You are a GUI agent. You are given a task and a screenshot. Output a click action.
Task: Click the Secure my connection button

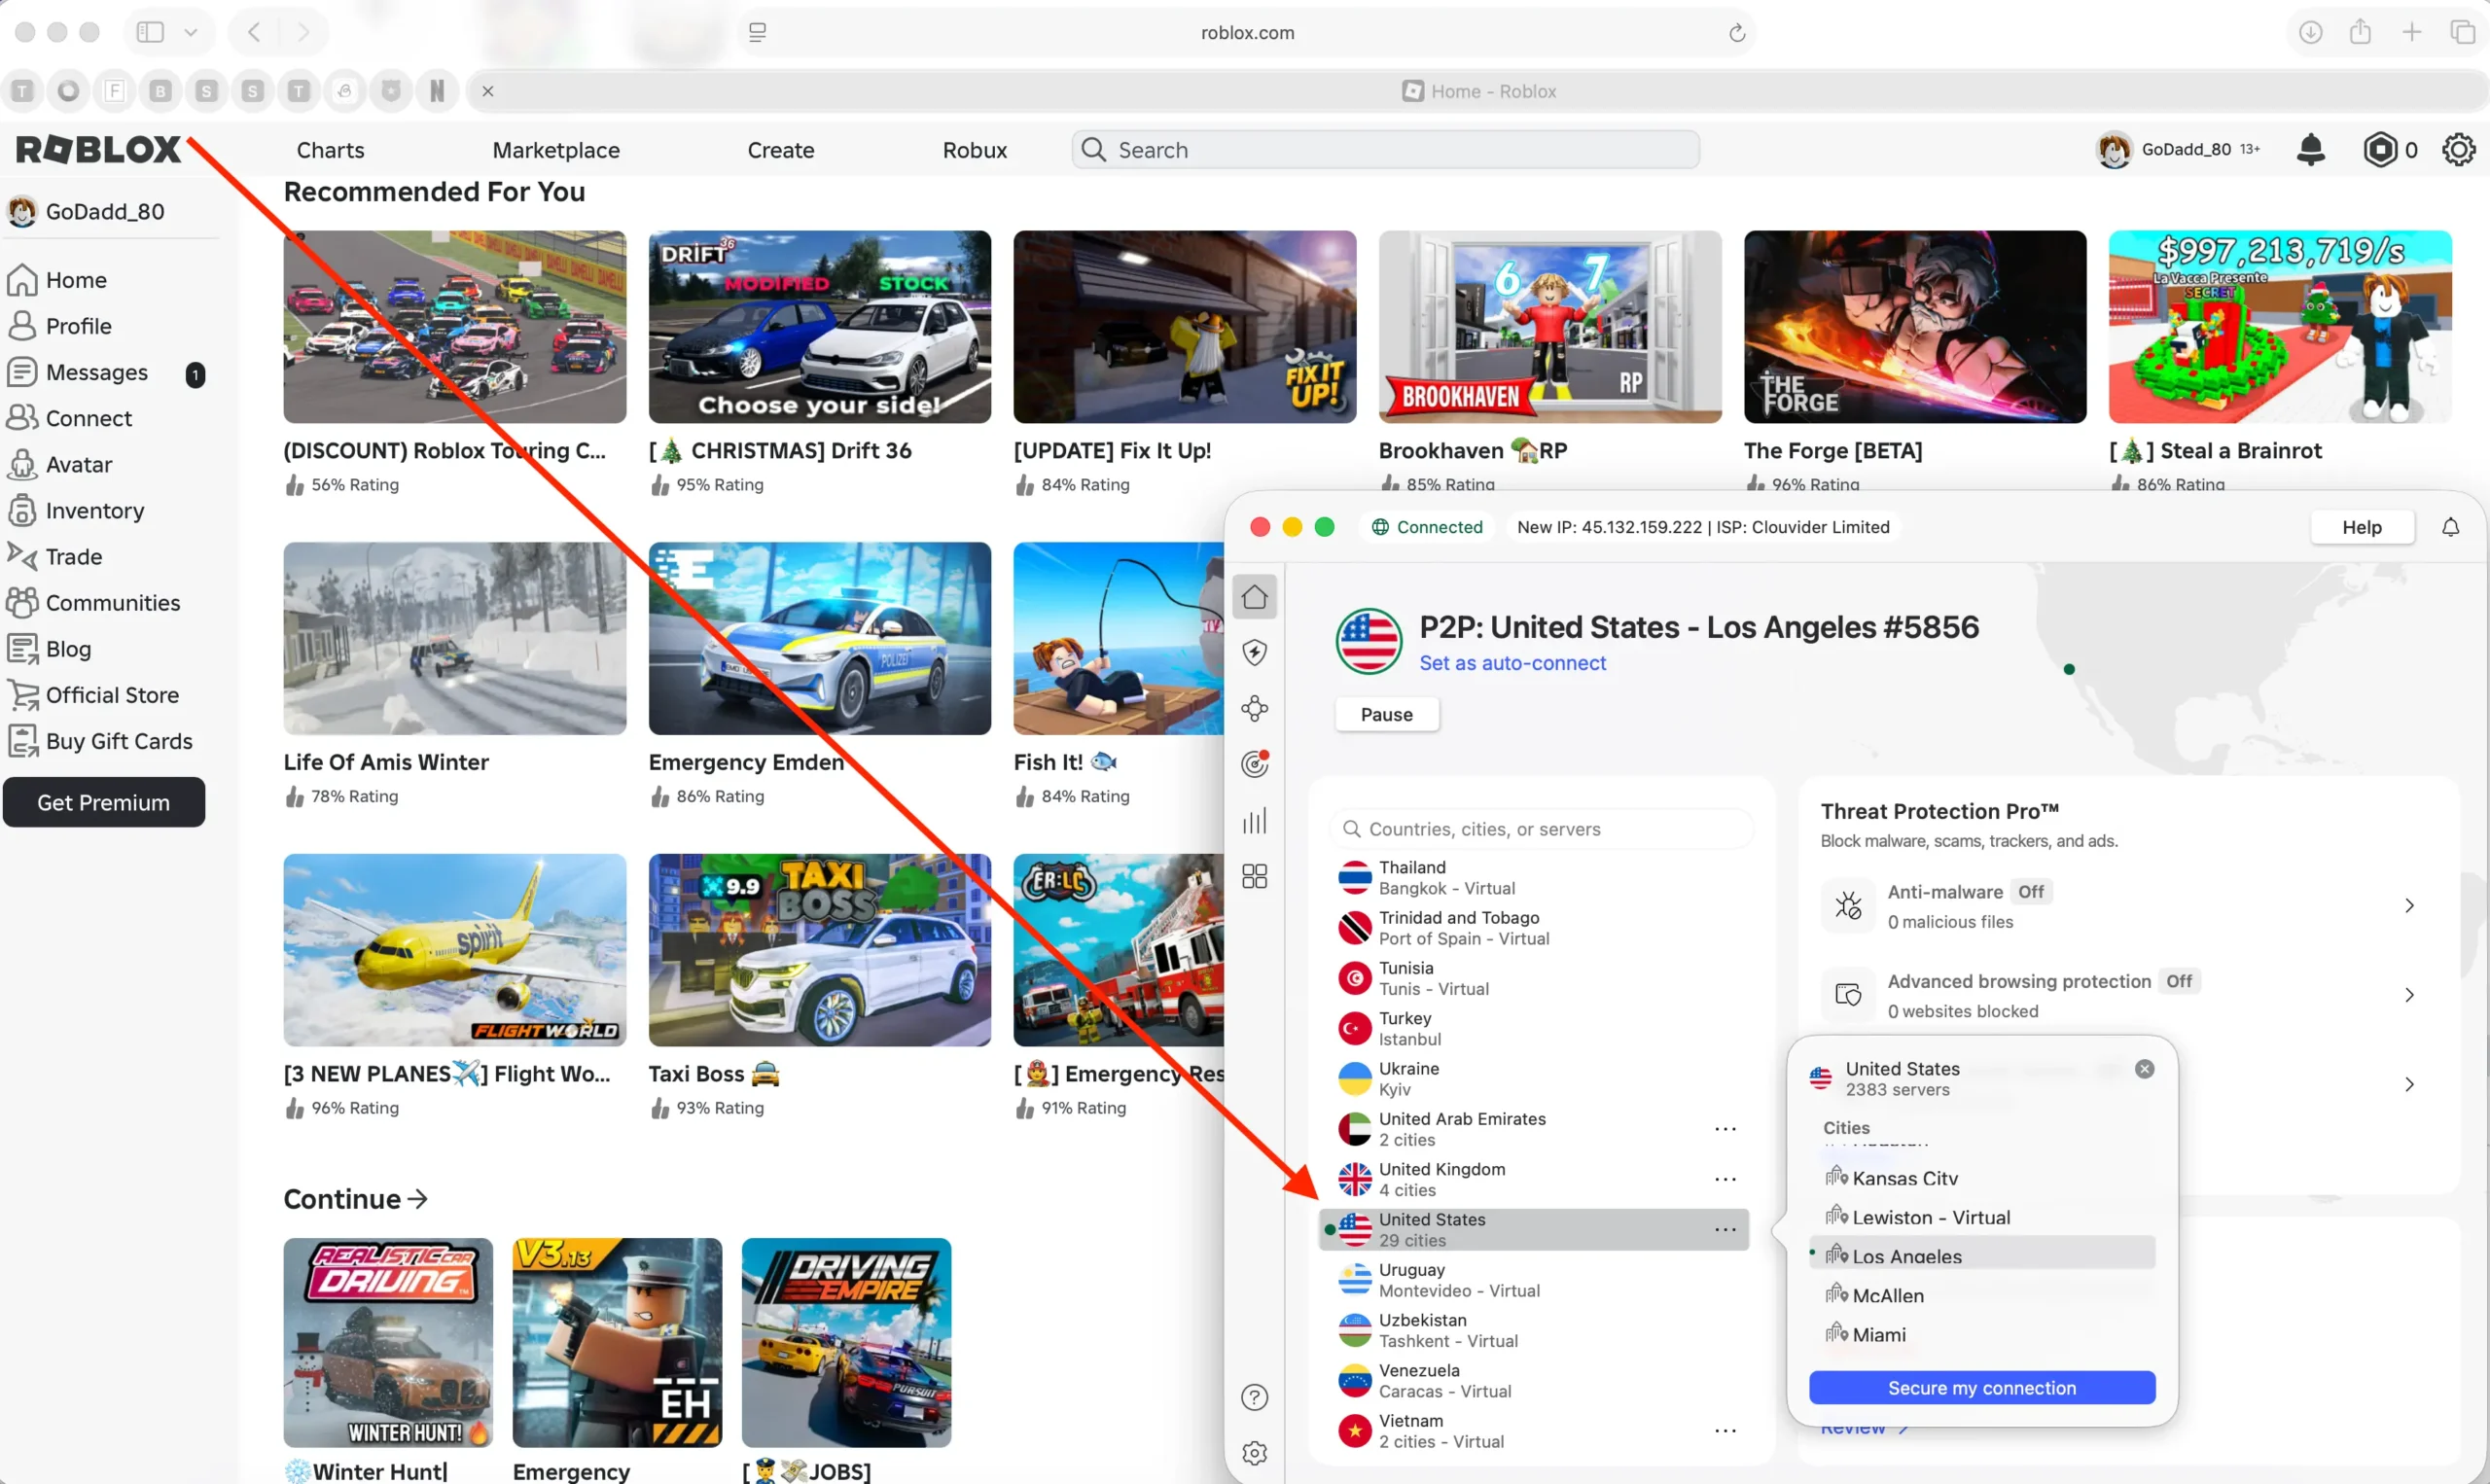point(1980,1387)
